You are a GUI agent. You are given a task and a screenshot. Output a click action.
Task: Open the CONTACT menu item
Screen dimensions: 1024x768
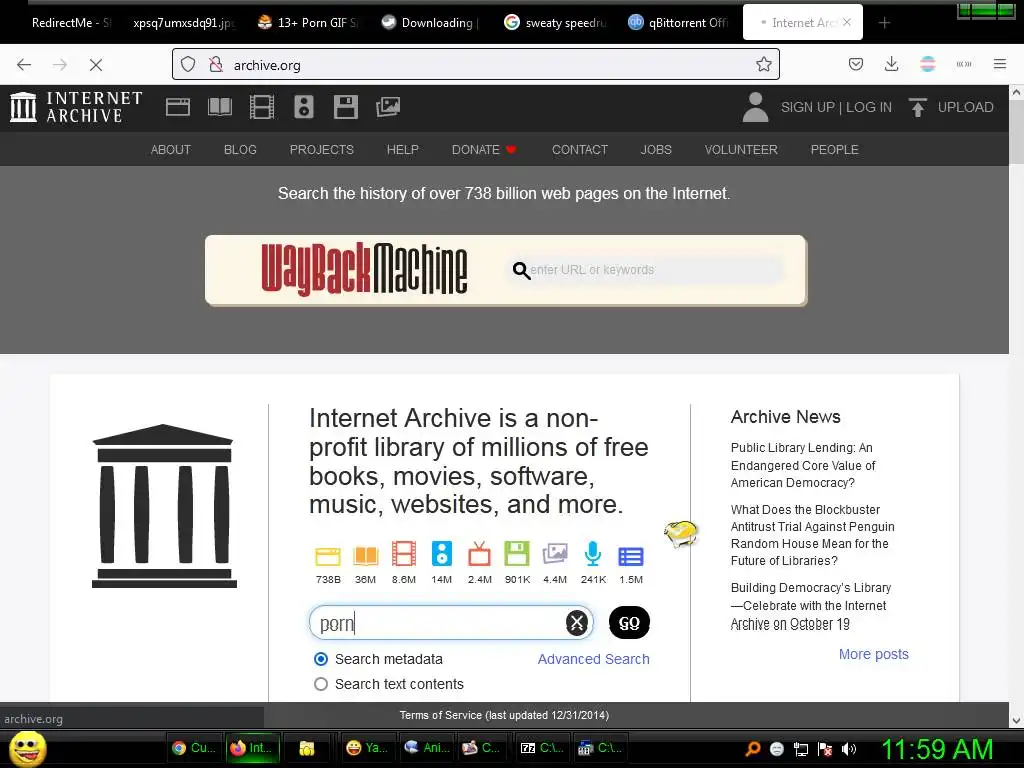coord(580,150)
